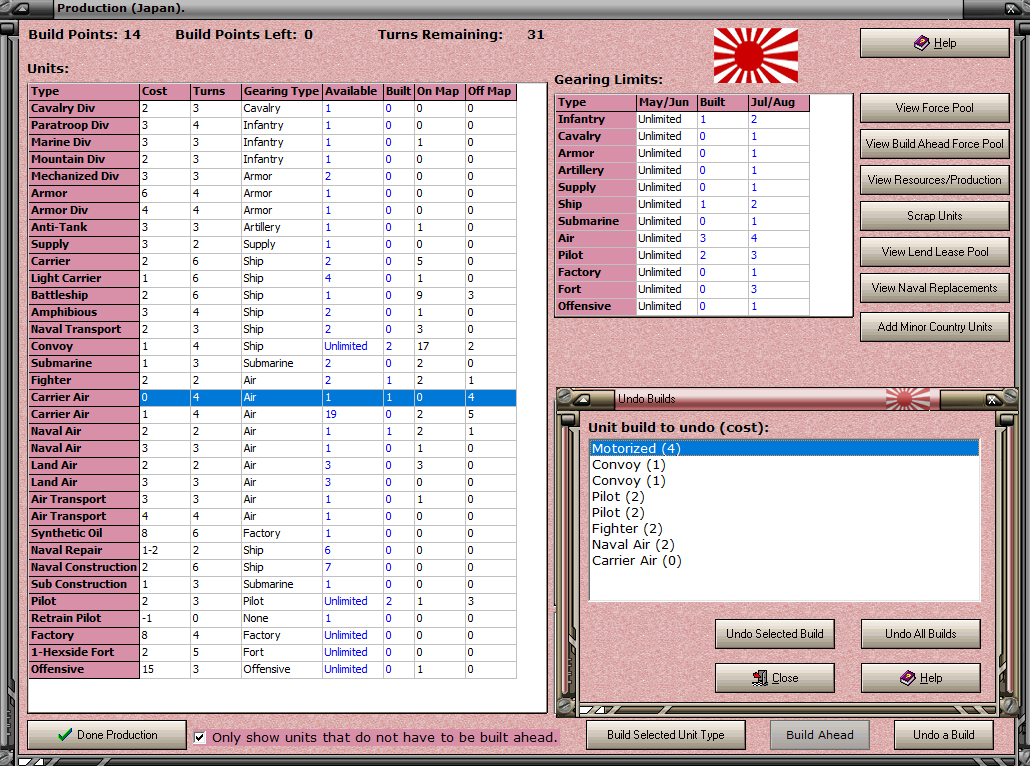The image size is (1030, 766).
Task: Close the Undo Builds dialog with X
Action: [x=993, y=399]
